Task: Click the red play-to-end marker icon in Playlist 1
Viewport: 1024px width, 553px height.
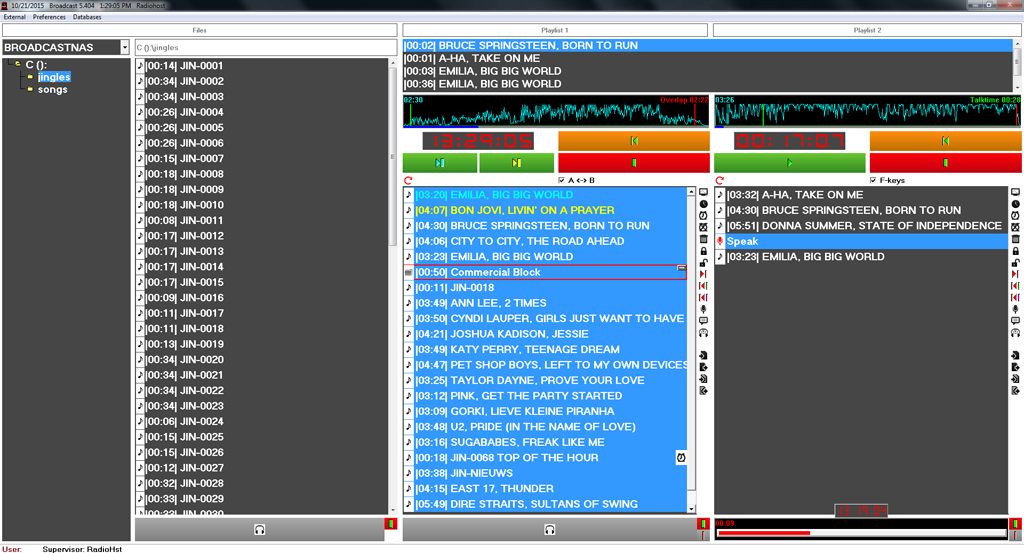Action: (703, 274)
